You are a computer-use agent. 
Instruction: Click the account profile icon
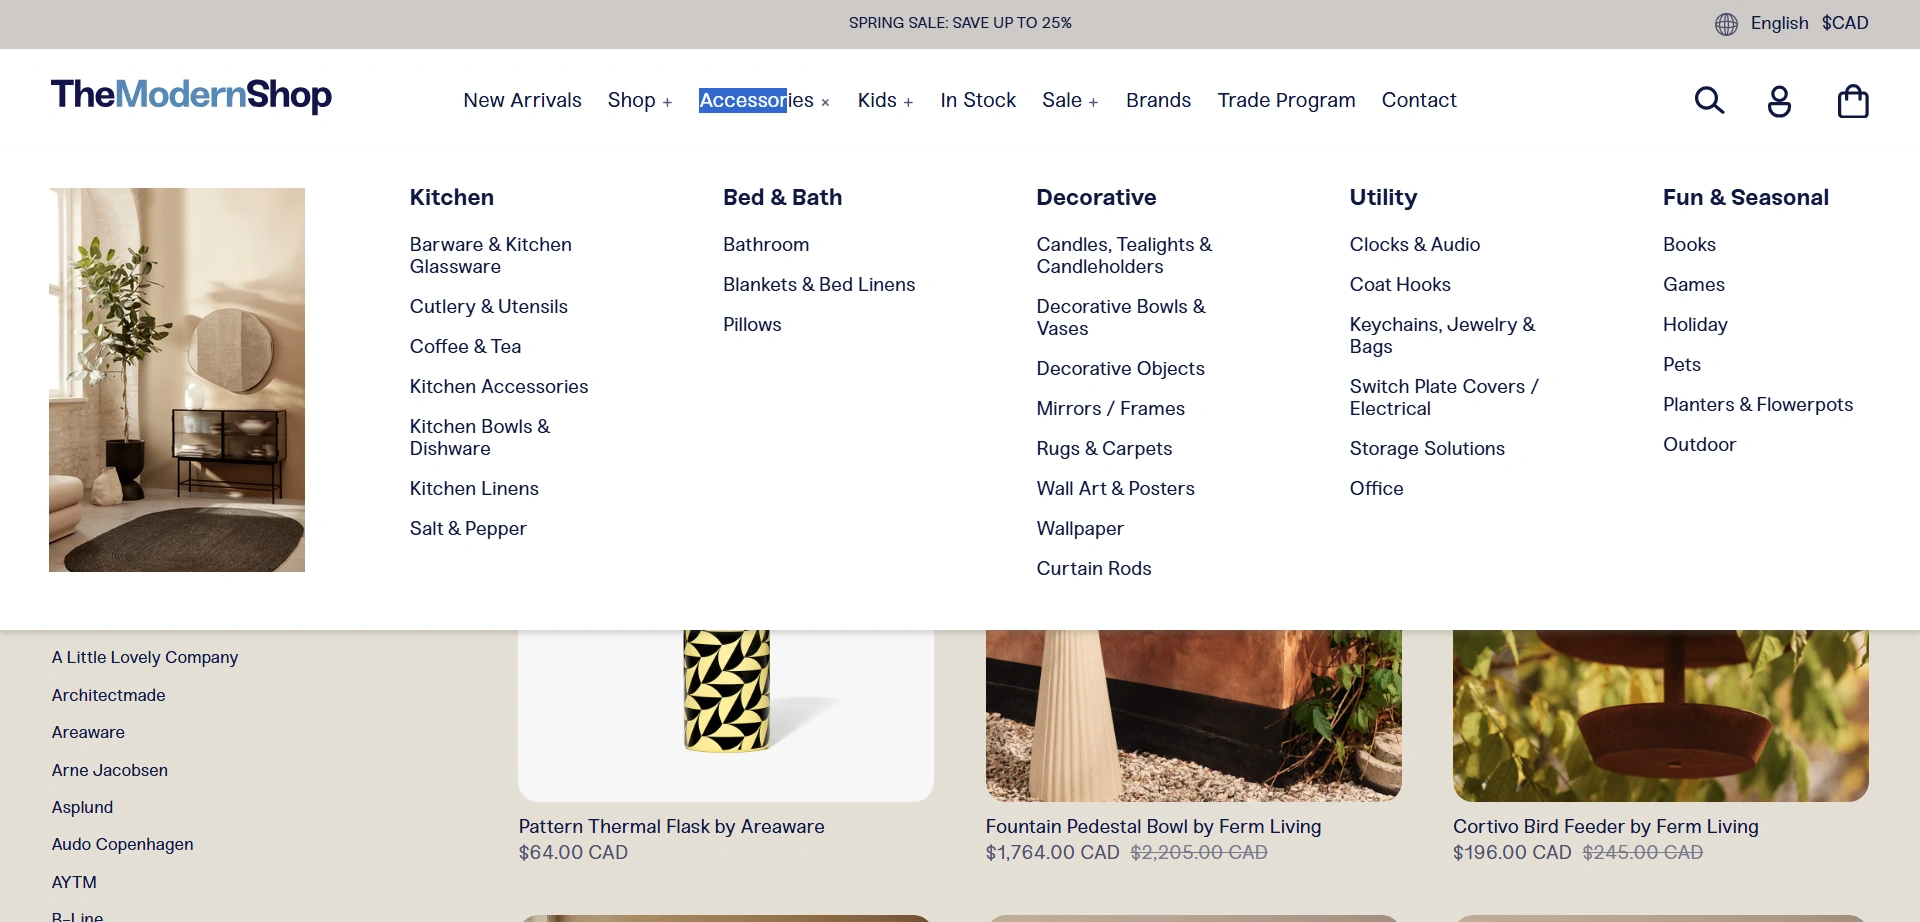pyautogui.click(x=1779, y=101)
